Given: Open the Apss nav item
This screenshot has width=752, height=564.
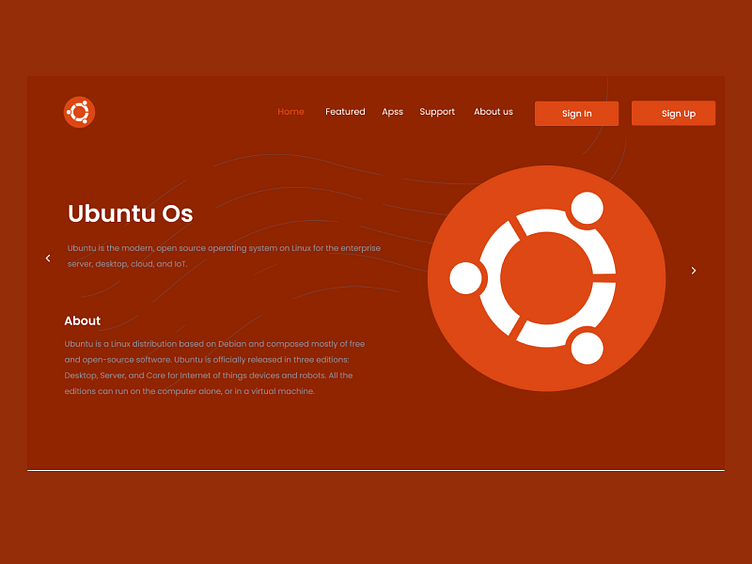Looking at the screenshot, I should [x=392, y=112].
